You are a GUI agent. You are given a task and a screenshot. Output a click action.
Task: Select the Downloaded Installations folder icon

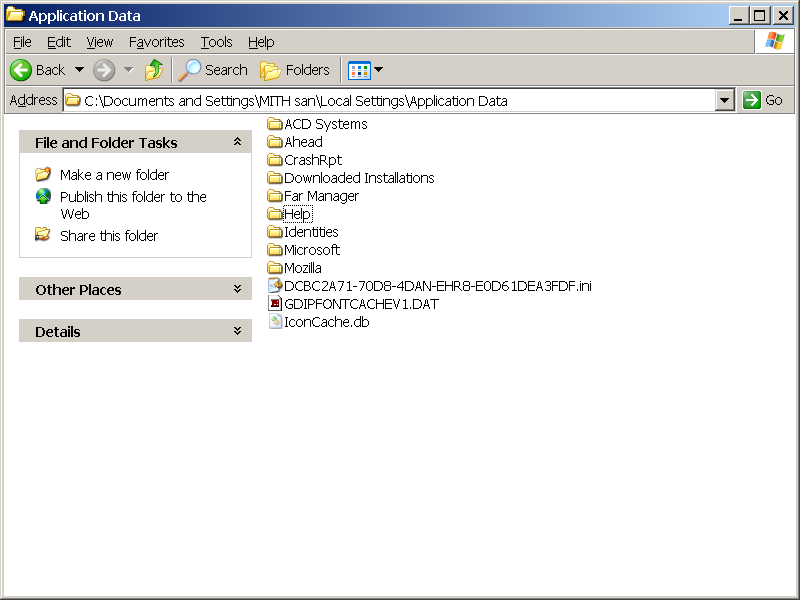(274, 178)
